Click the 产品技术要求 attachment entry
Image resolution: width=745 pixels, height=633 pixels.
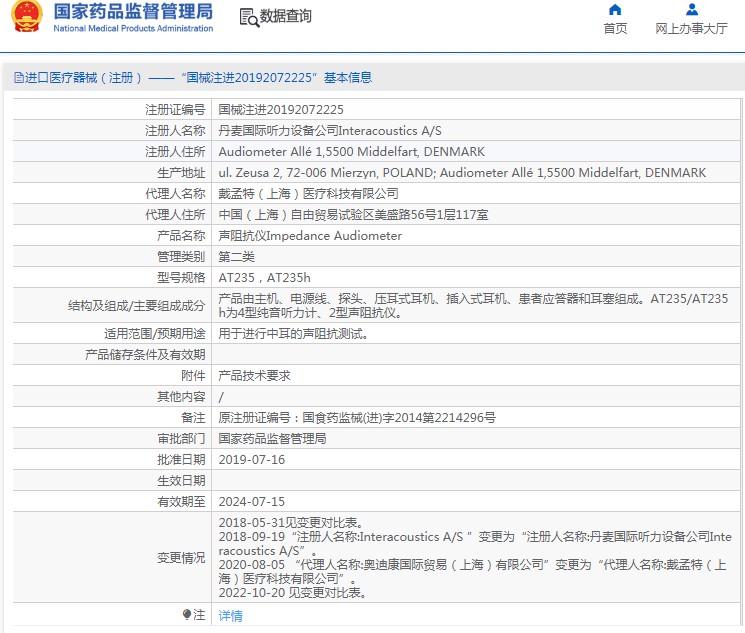point(254,376)
